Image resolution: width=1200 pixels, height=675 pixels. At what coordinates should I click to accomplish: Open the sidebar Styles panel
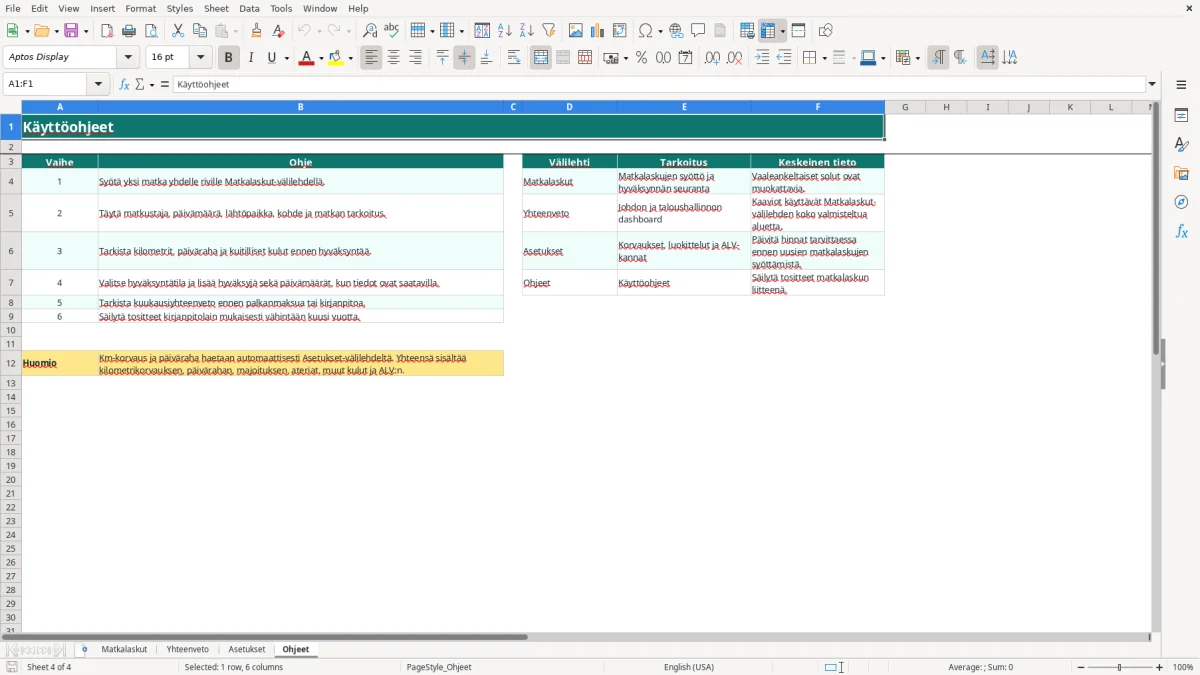[x=1181, y=144]
